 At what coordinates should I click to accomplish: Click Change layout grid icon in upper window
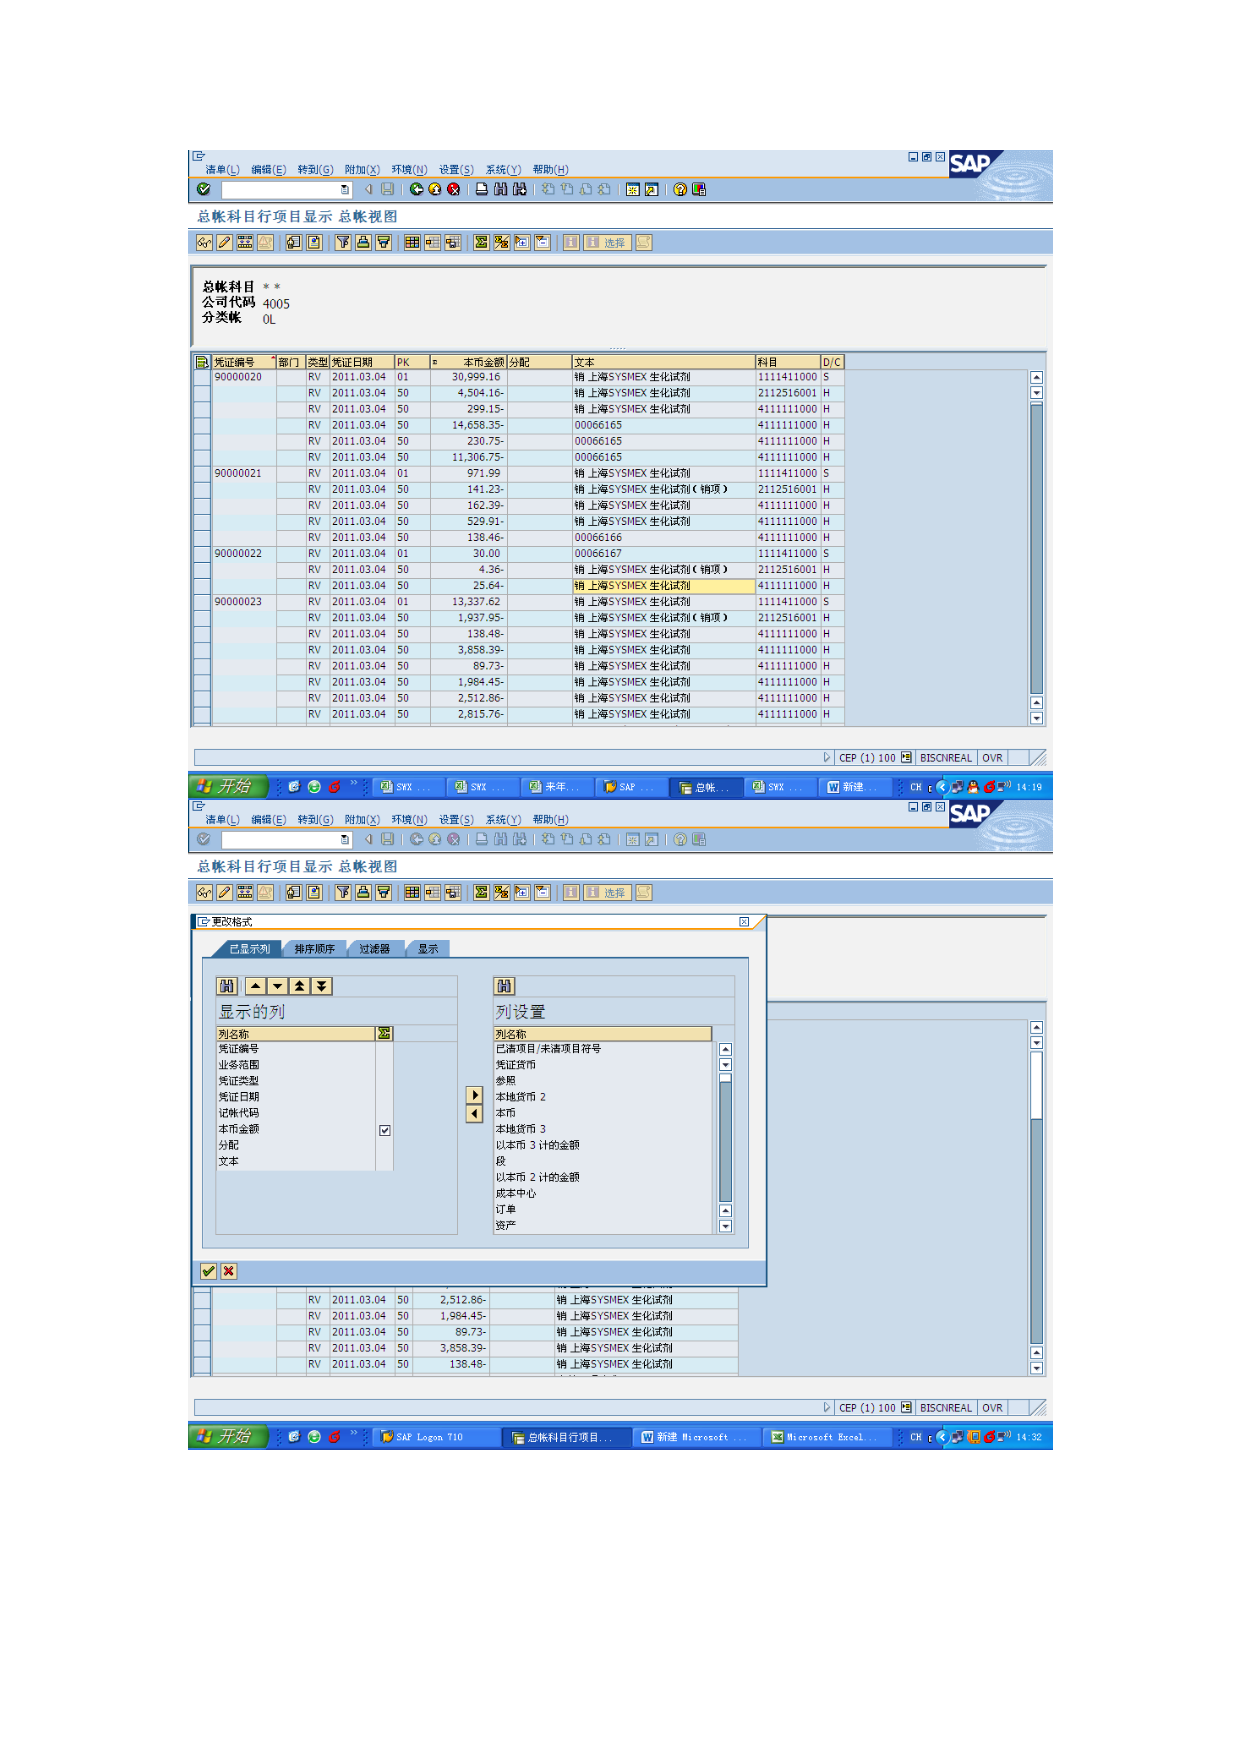pos(412,242)
